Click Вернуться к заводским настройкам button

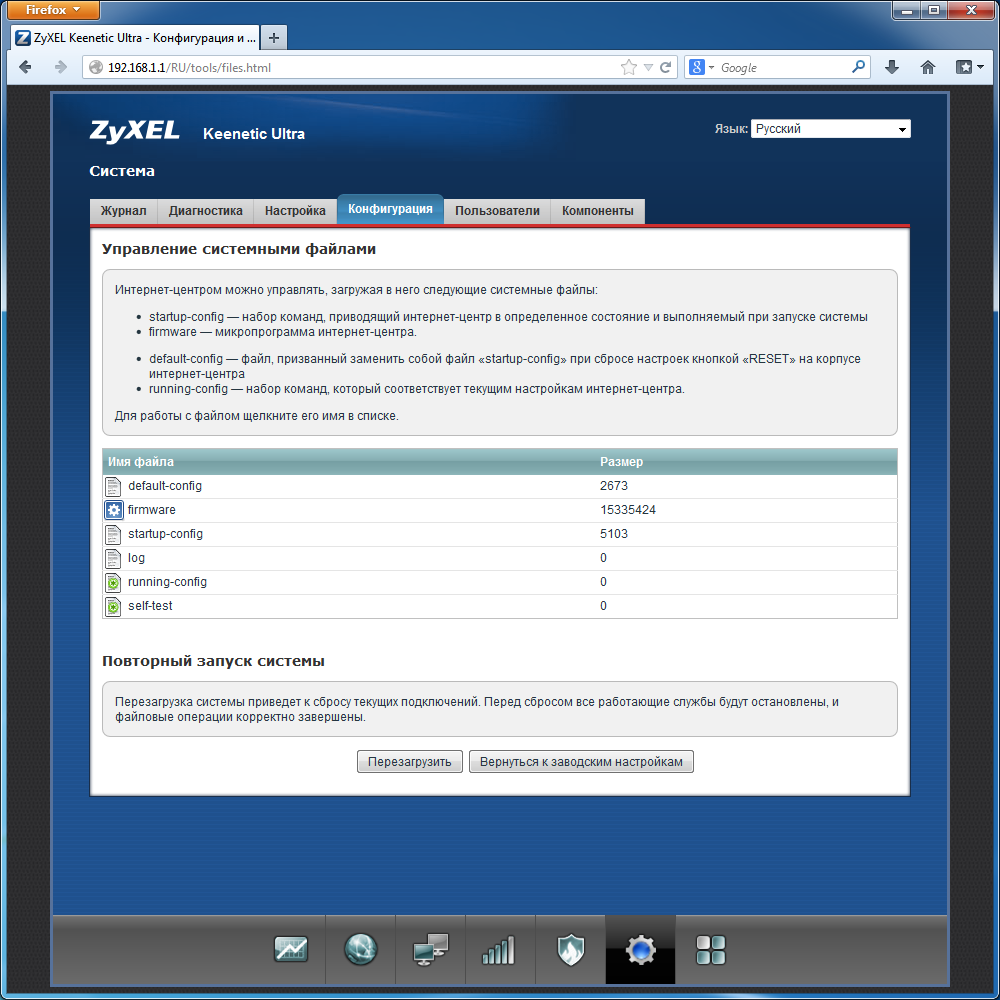581,761
